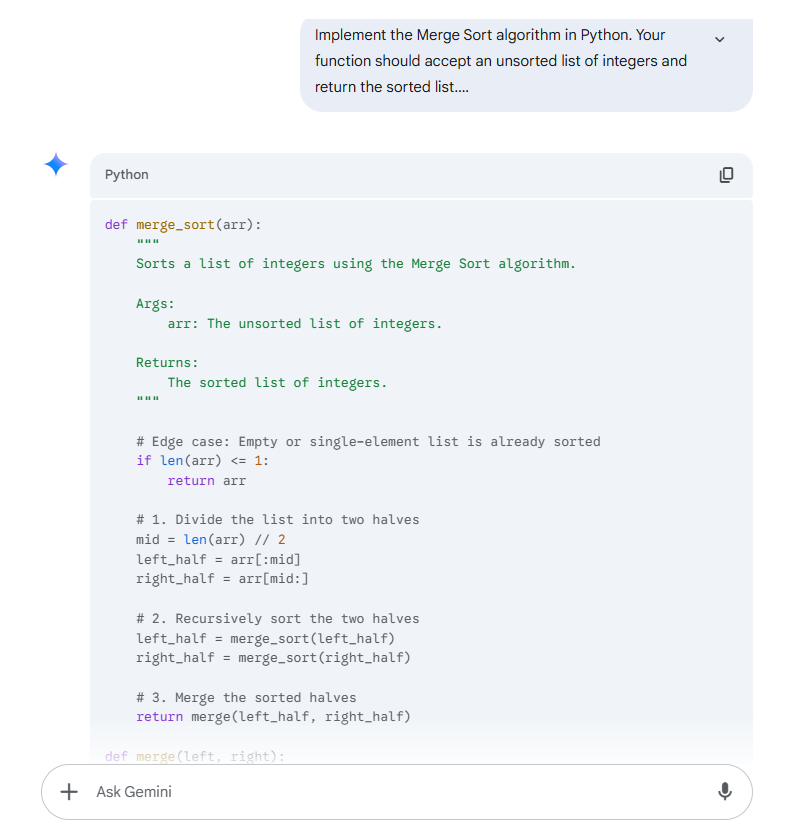Click the 'Args:' docstring line

pyautogui.click(x=155, y=303)
